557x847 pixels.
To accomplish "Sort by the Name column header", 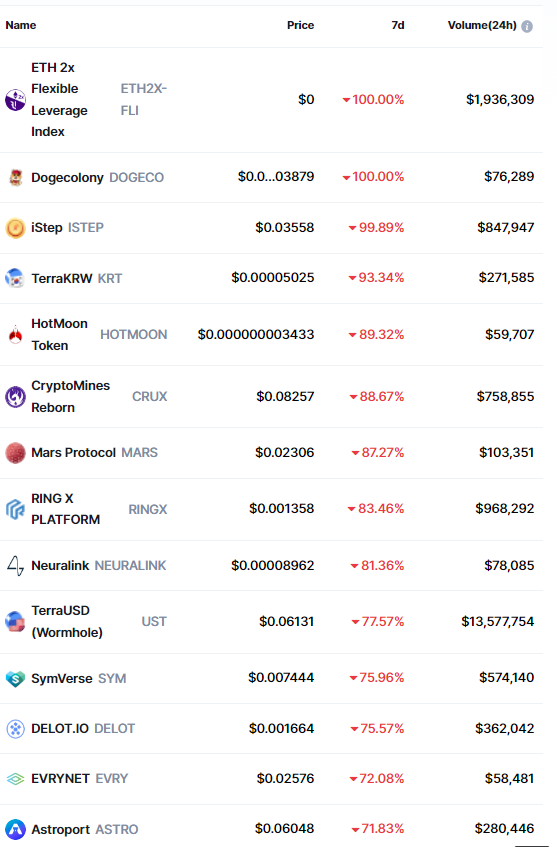I will [x=21, y=25].
